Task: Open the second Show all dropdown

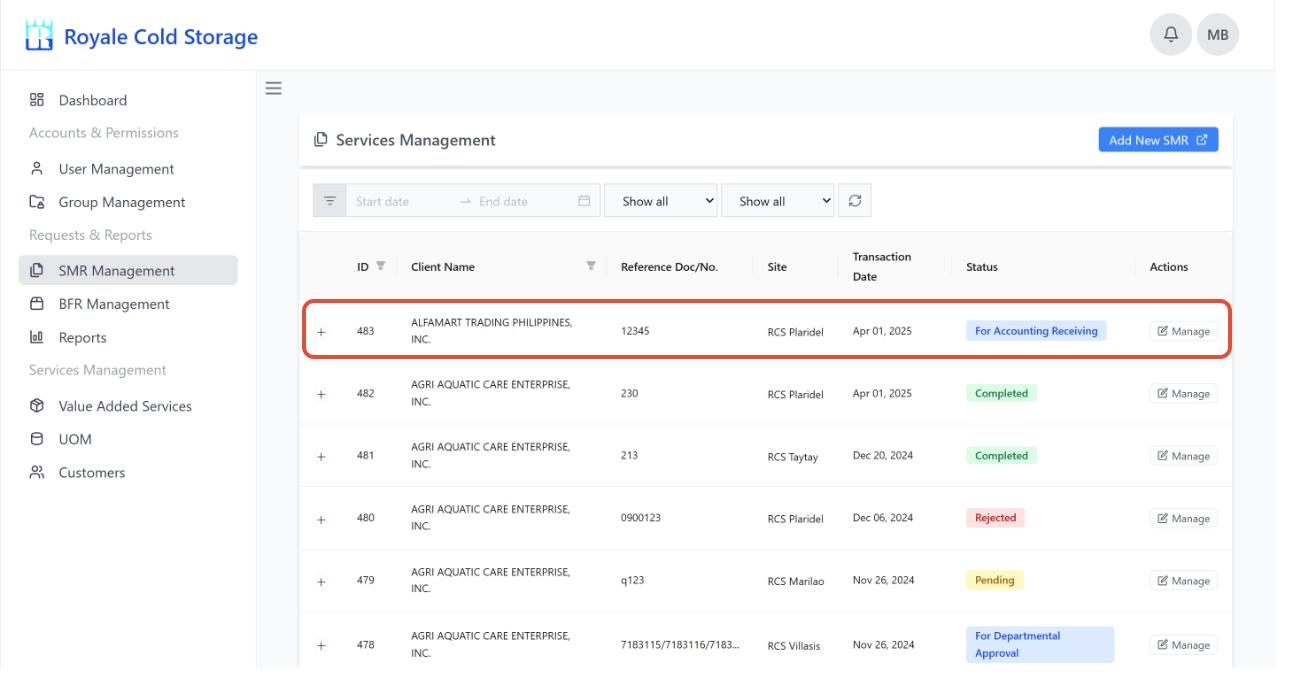Action: 778,201
